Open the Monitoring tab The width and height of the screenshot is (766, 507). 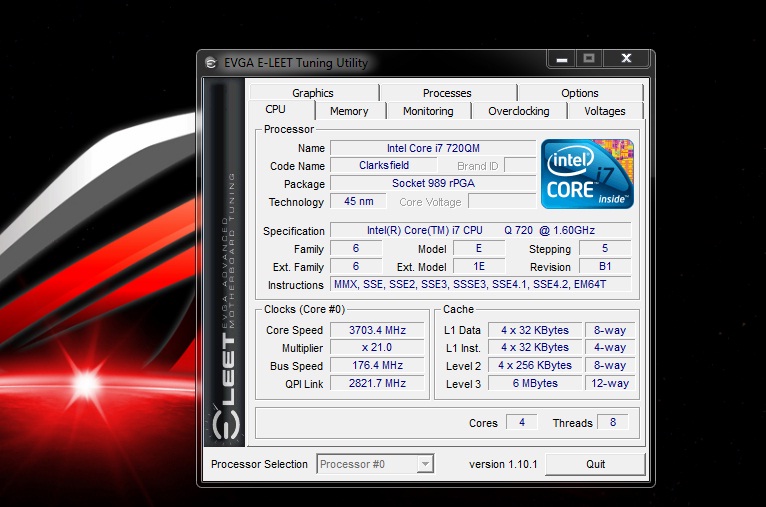(428, 111)
